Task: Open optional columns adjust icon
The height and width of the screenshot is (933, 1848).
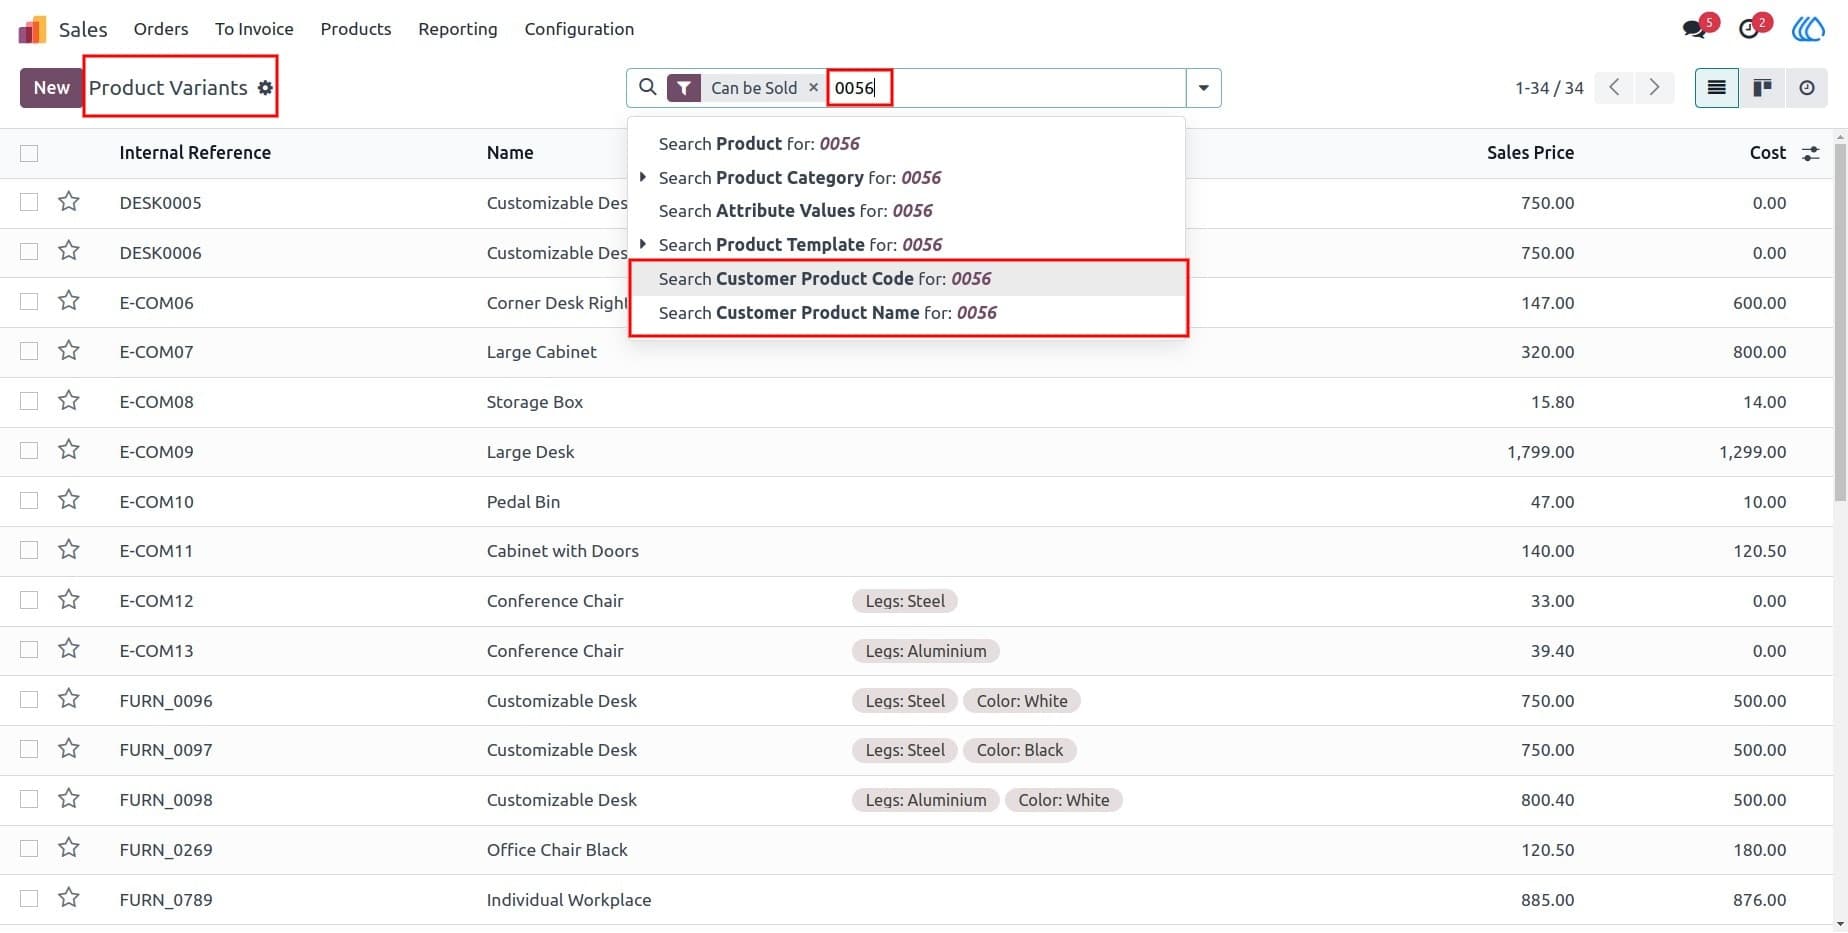Action: (1810, 153)
